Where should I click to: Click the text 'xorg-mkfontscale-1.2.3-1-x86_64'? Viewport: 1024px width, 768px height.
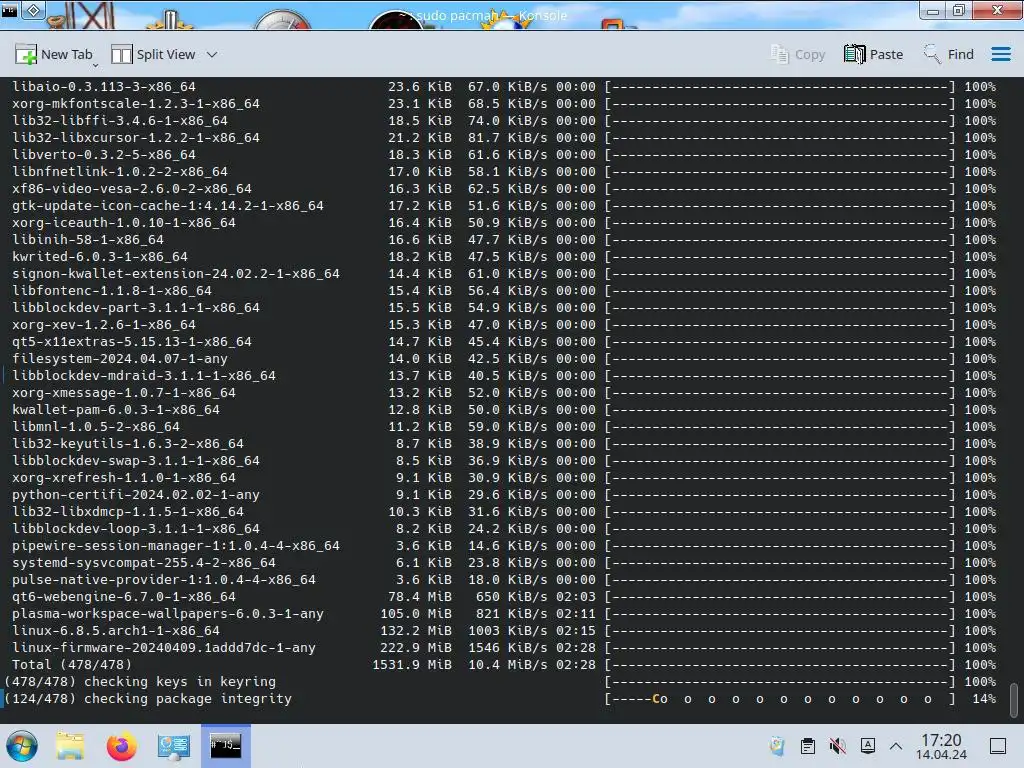pos(136,104)
